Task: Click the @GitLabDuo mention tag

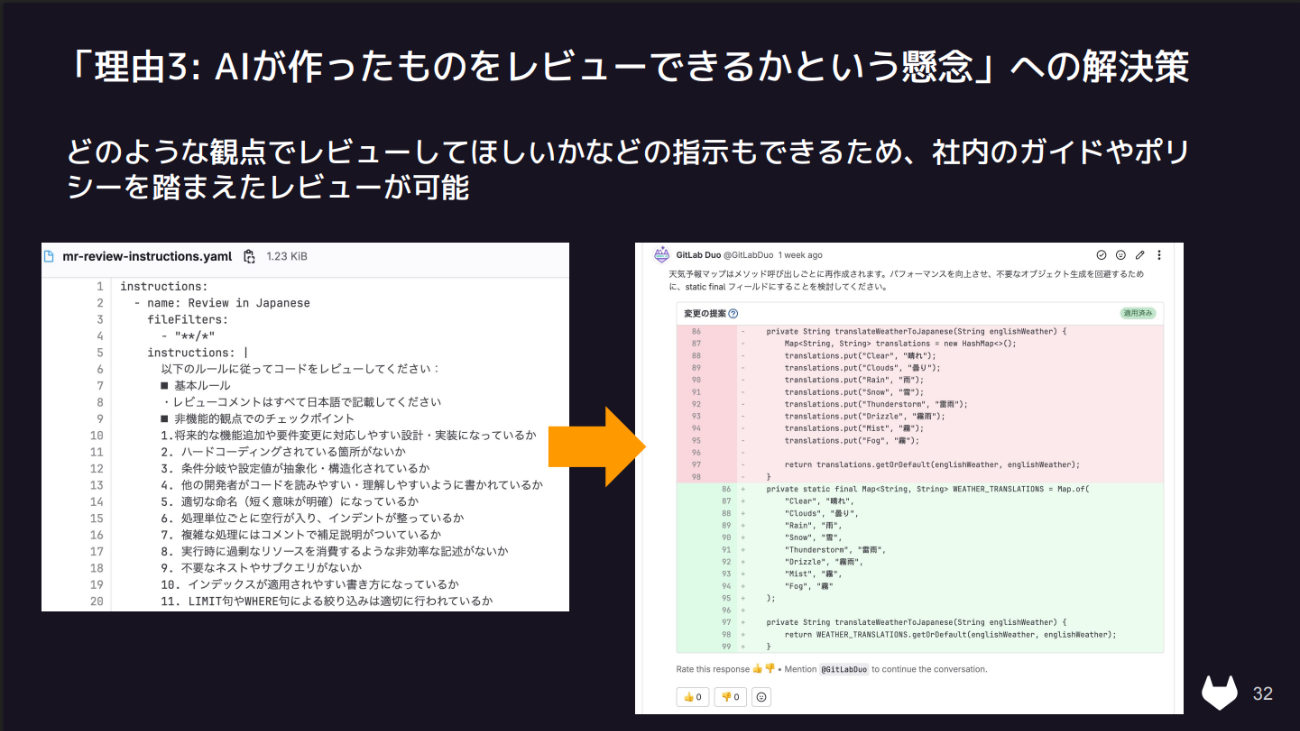Action: click(843, 669)
